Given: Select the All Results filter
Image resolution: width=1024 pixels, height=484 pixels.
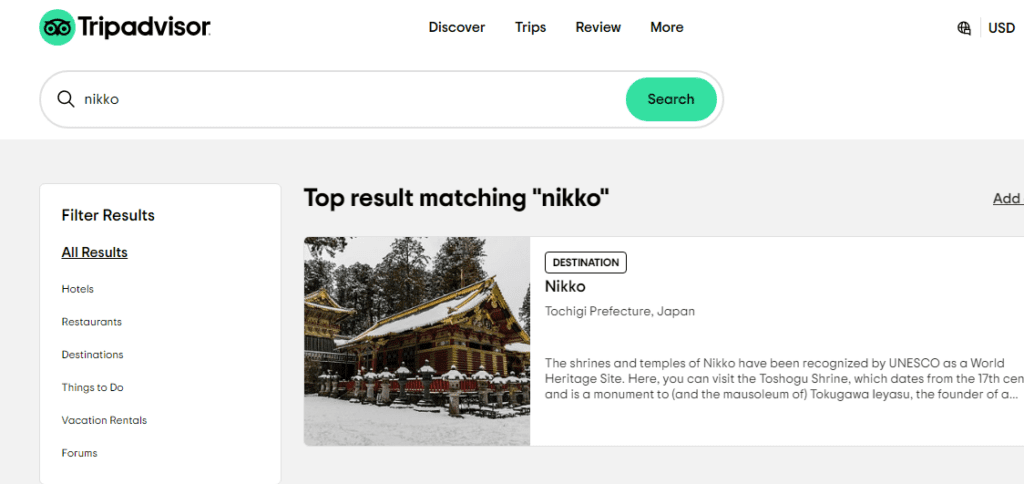Looking at the screenshot, I should point(95,252).
